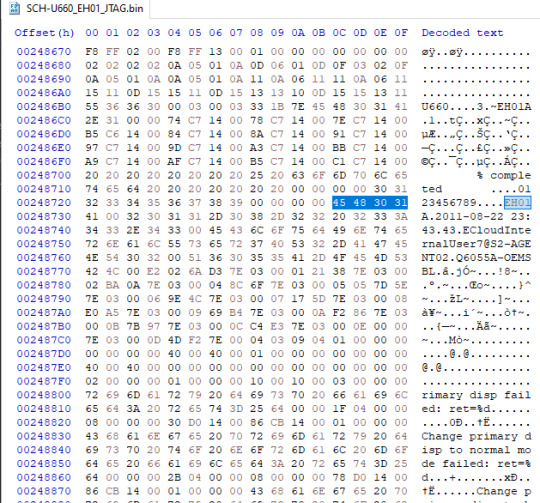
Task: Select offset row 002486B0
Action: click(x=44, y=107)
